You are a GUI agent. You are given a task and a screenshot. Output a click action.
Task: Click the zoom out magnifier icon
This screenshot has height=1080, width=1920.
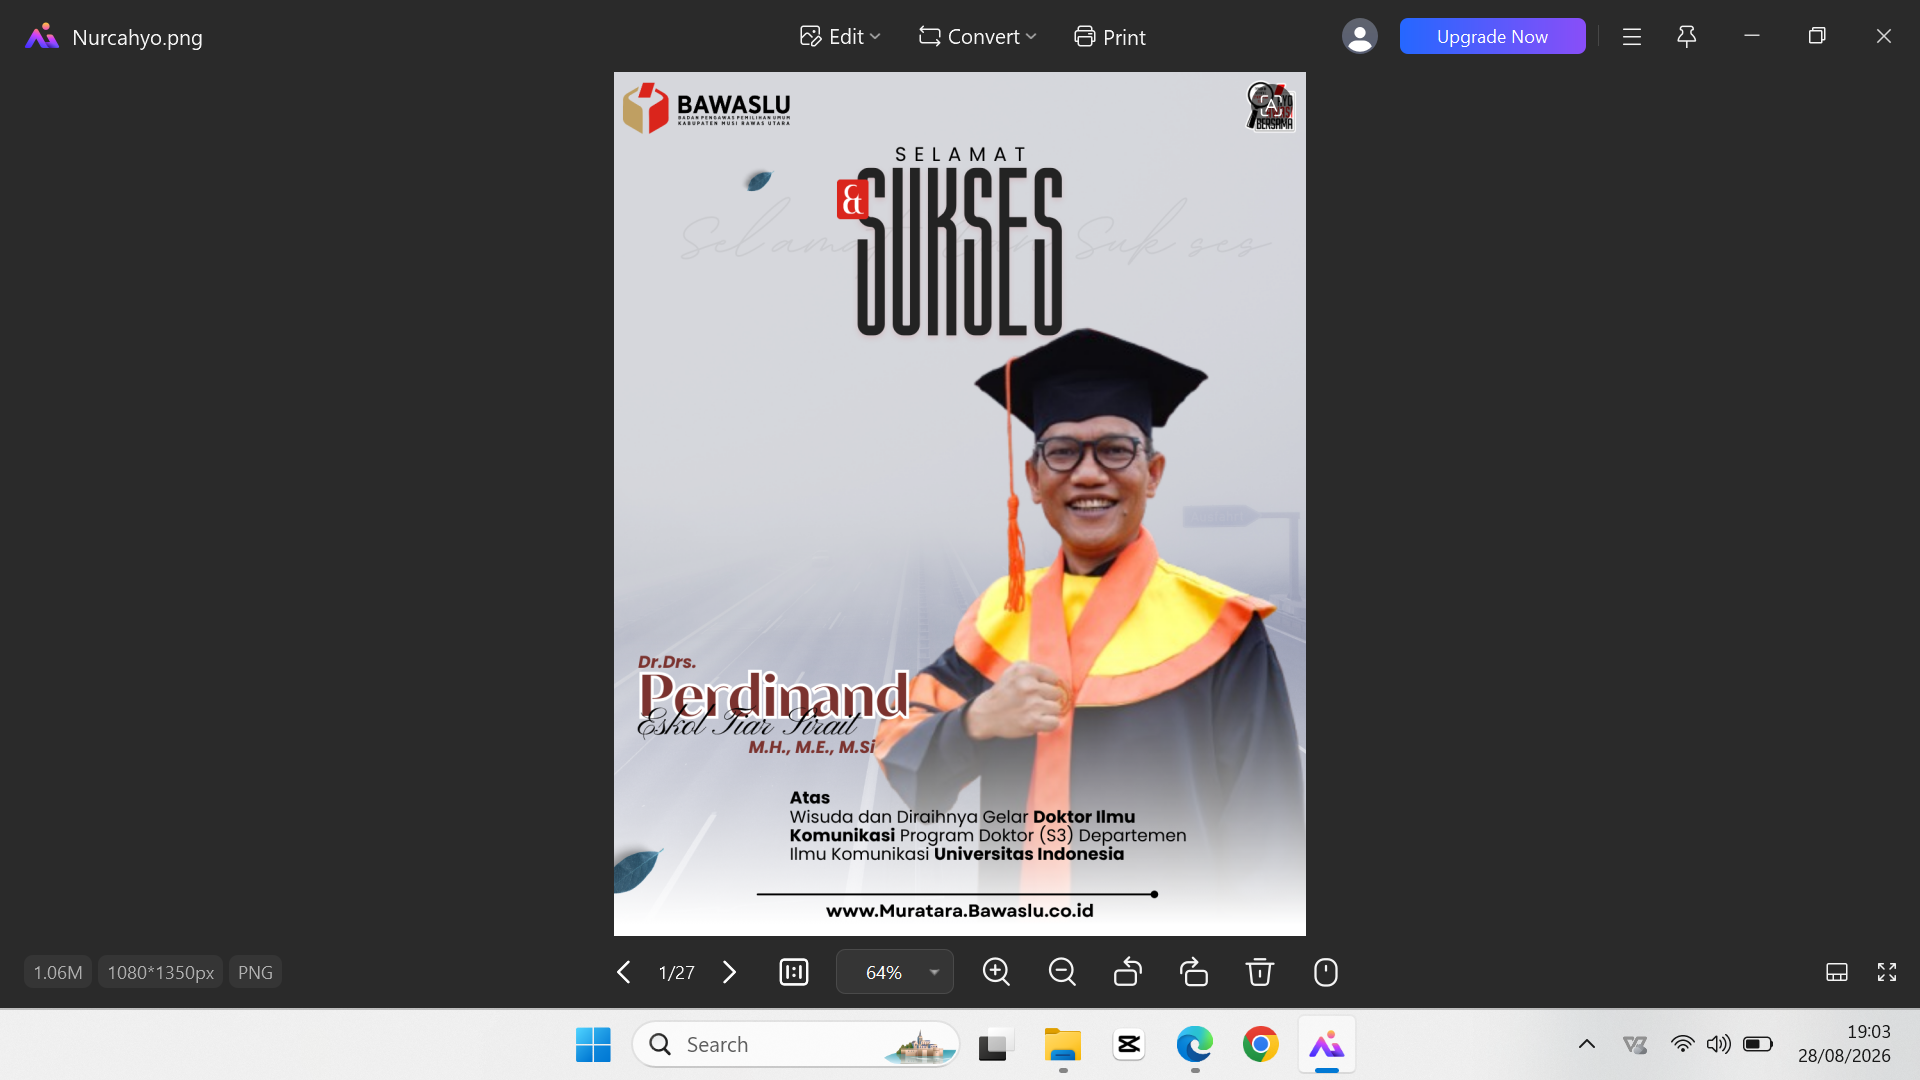pos(1062,972)
